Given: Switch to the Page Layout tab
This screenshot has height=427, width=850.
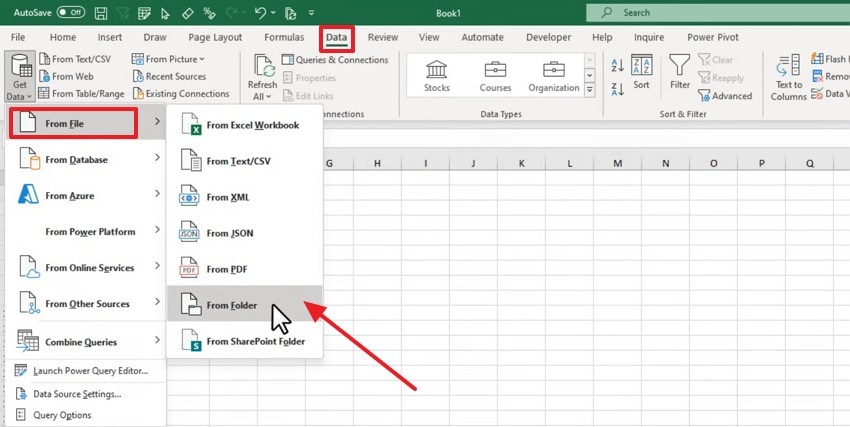Looking at the screenshot, I should (x=215, y=37).
